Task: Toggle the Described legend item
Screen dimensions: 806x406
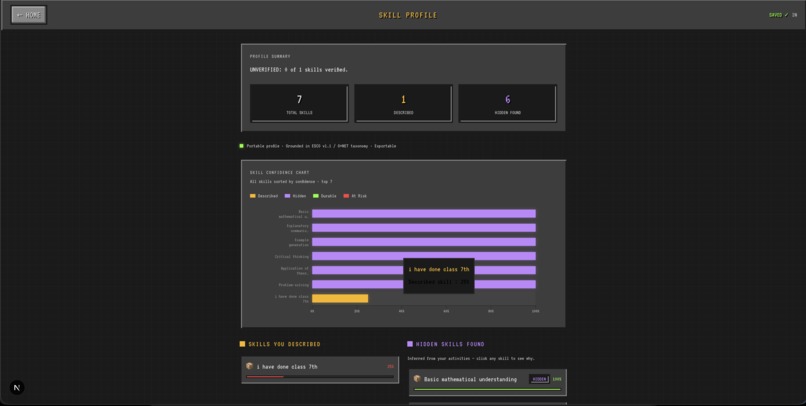Action: coord(264,196)
